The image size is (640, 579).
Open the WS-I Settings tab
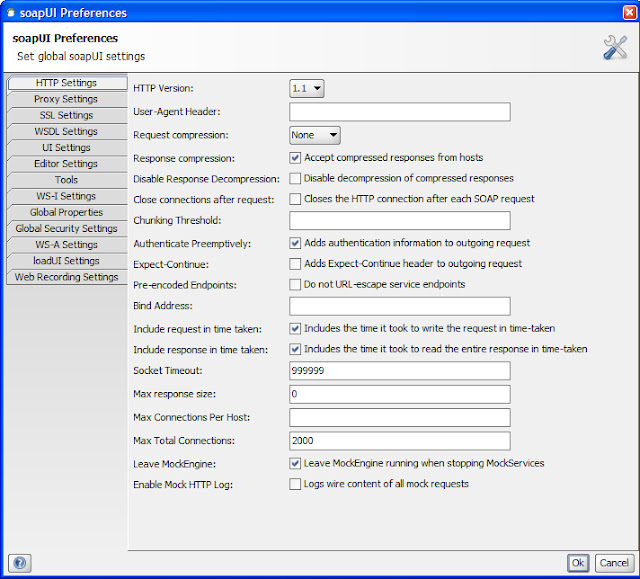coord(67,196)
